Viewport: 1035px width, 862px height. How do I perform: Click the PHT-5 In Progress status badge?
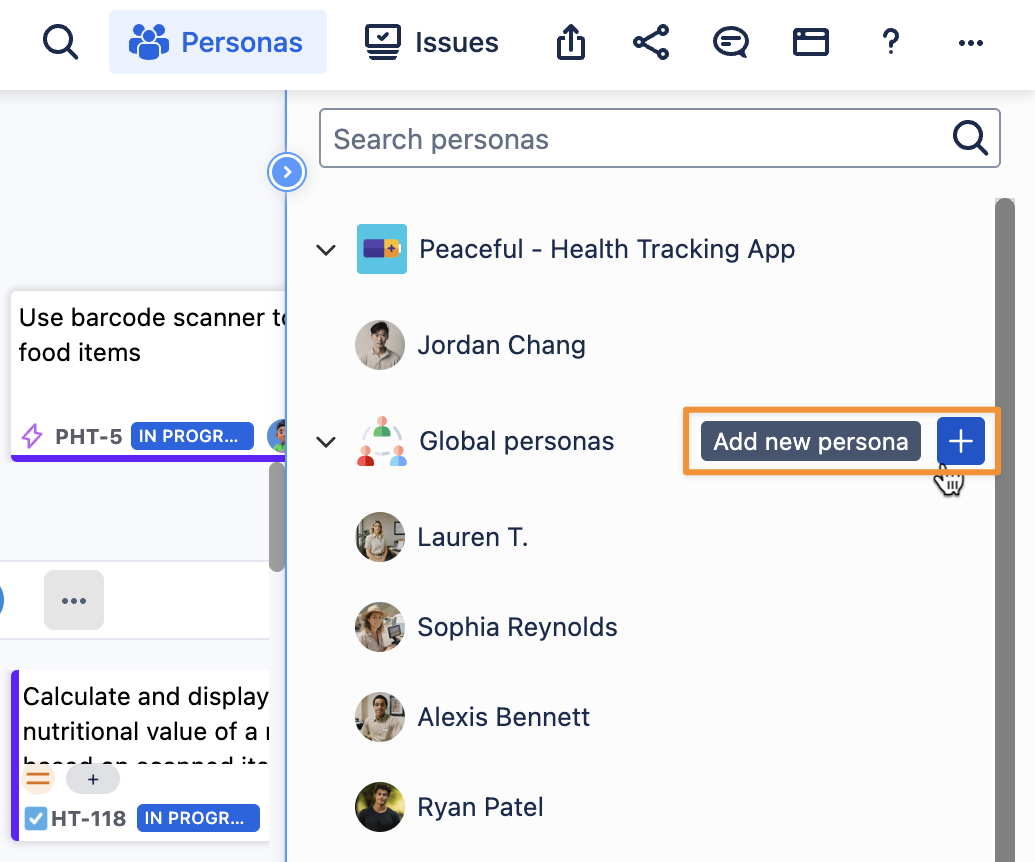192,436
